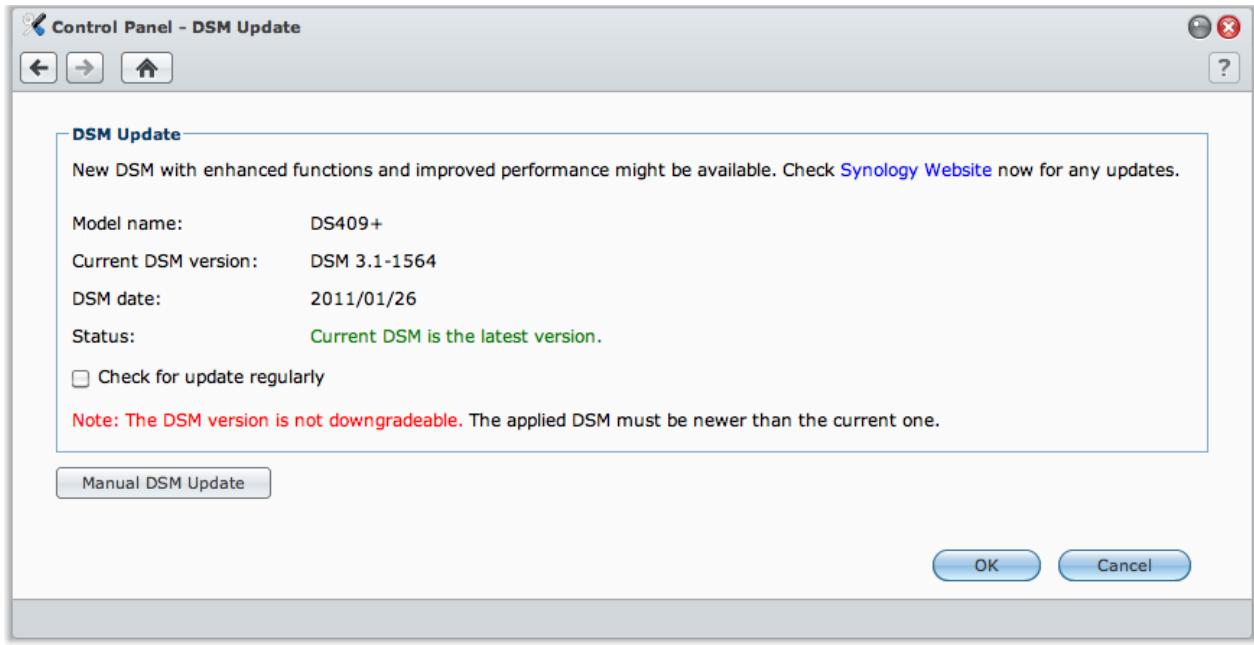Click the Current DSM version label
Image resolution: width=1254 pixels, height=645 pixels.
coord(166,262)
